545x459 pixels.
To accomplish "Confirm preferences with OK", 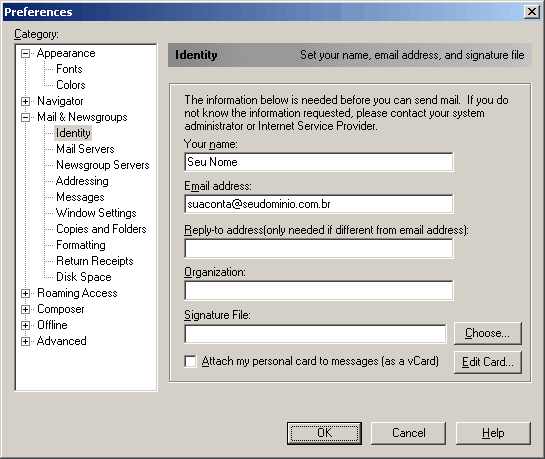I will [x=324, y=433].
